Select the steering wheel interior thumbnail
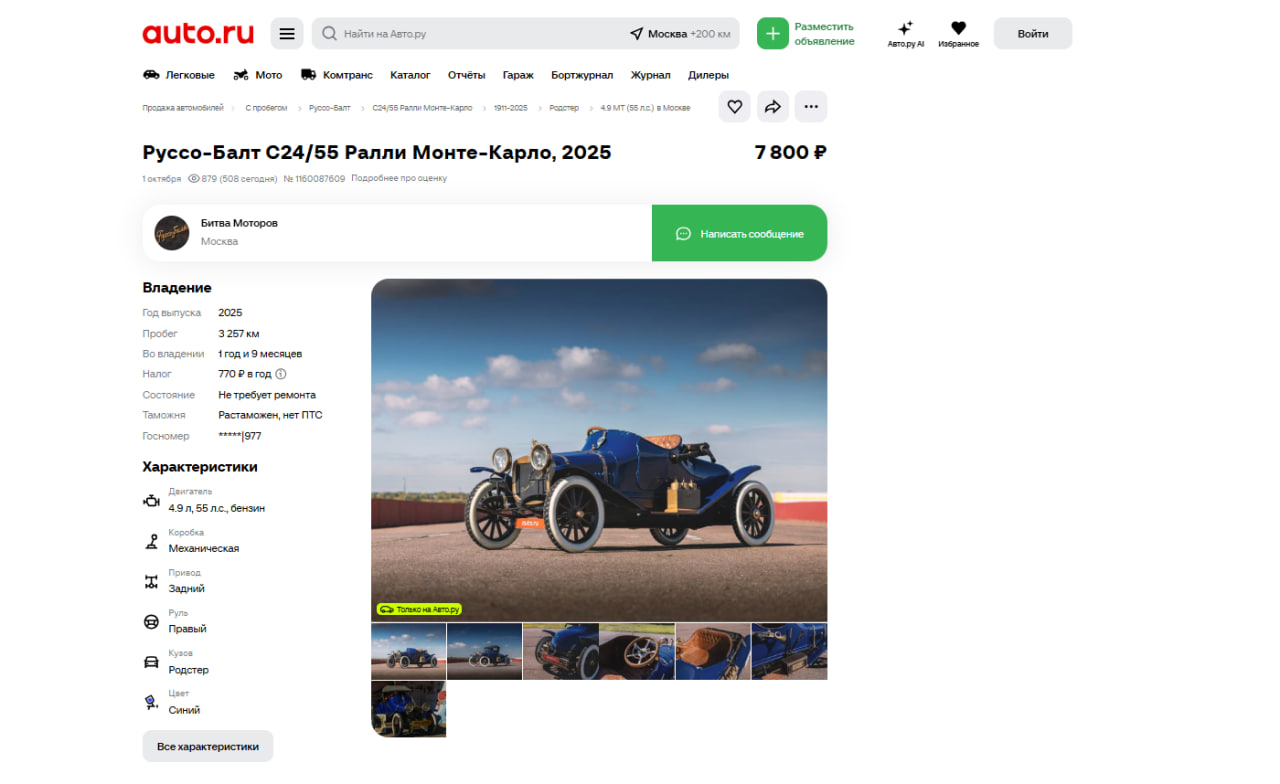The width and height of the screenshot is (1280, 784). pyautogui.click(x=637, y=652)
